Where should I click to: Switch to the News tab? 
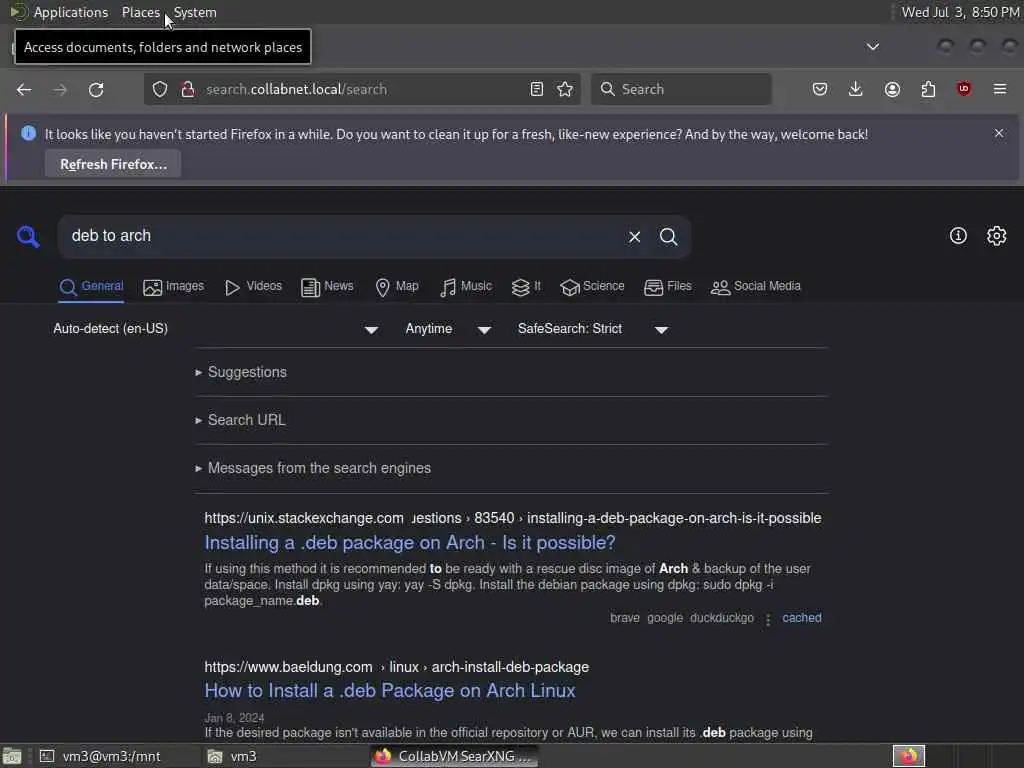click(x=327, y=287)
